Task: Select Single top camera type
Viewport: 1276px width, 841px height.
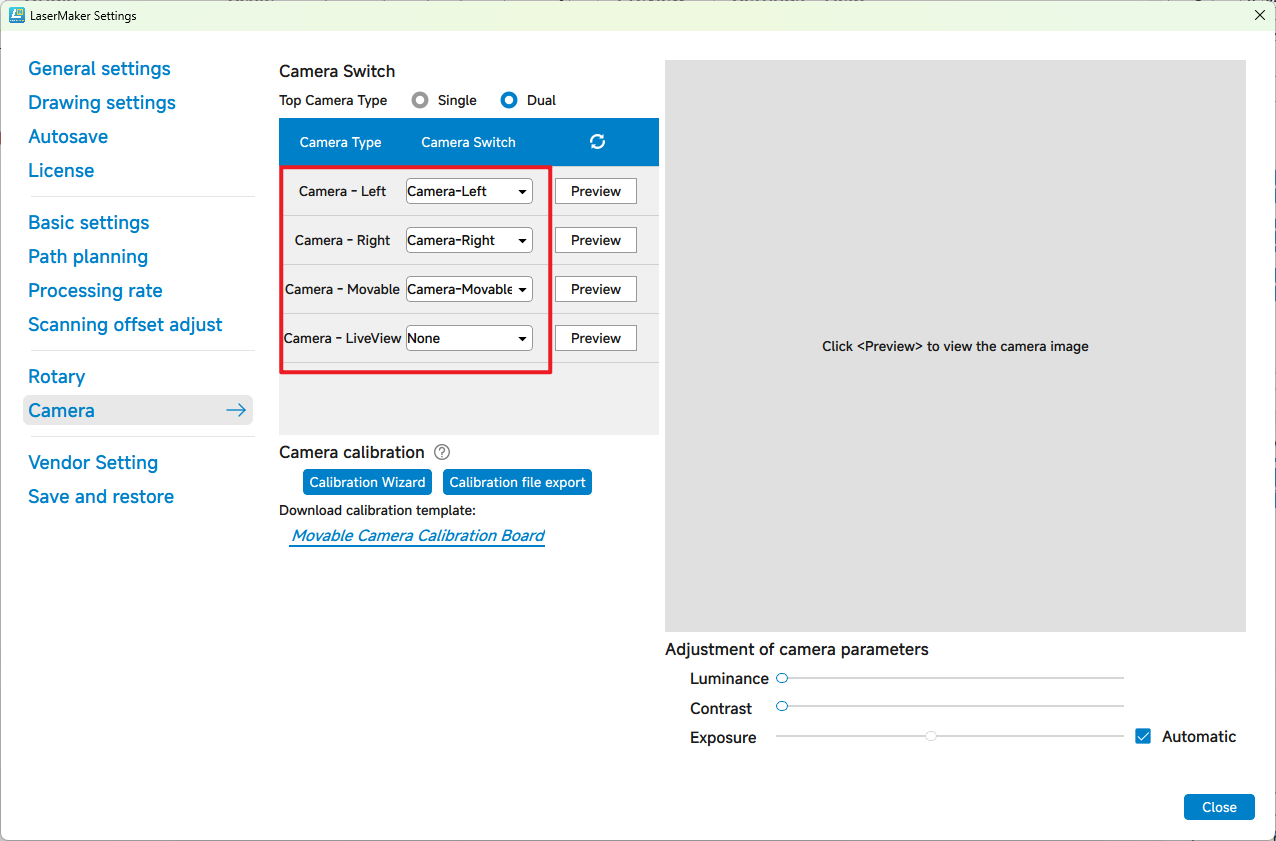Action: click(x=420, y=100)
